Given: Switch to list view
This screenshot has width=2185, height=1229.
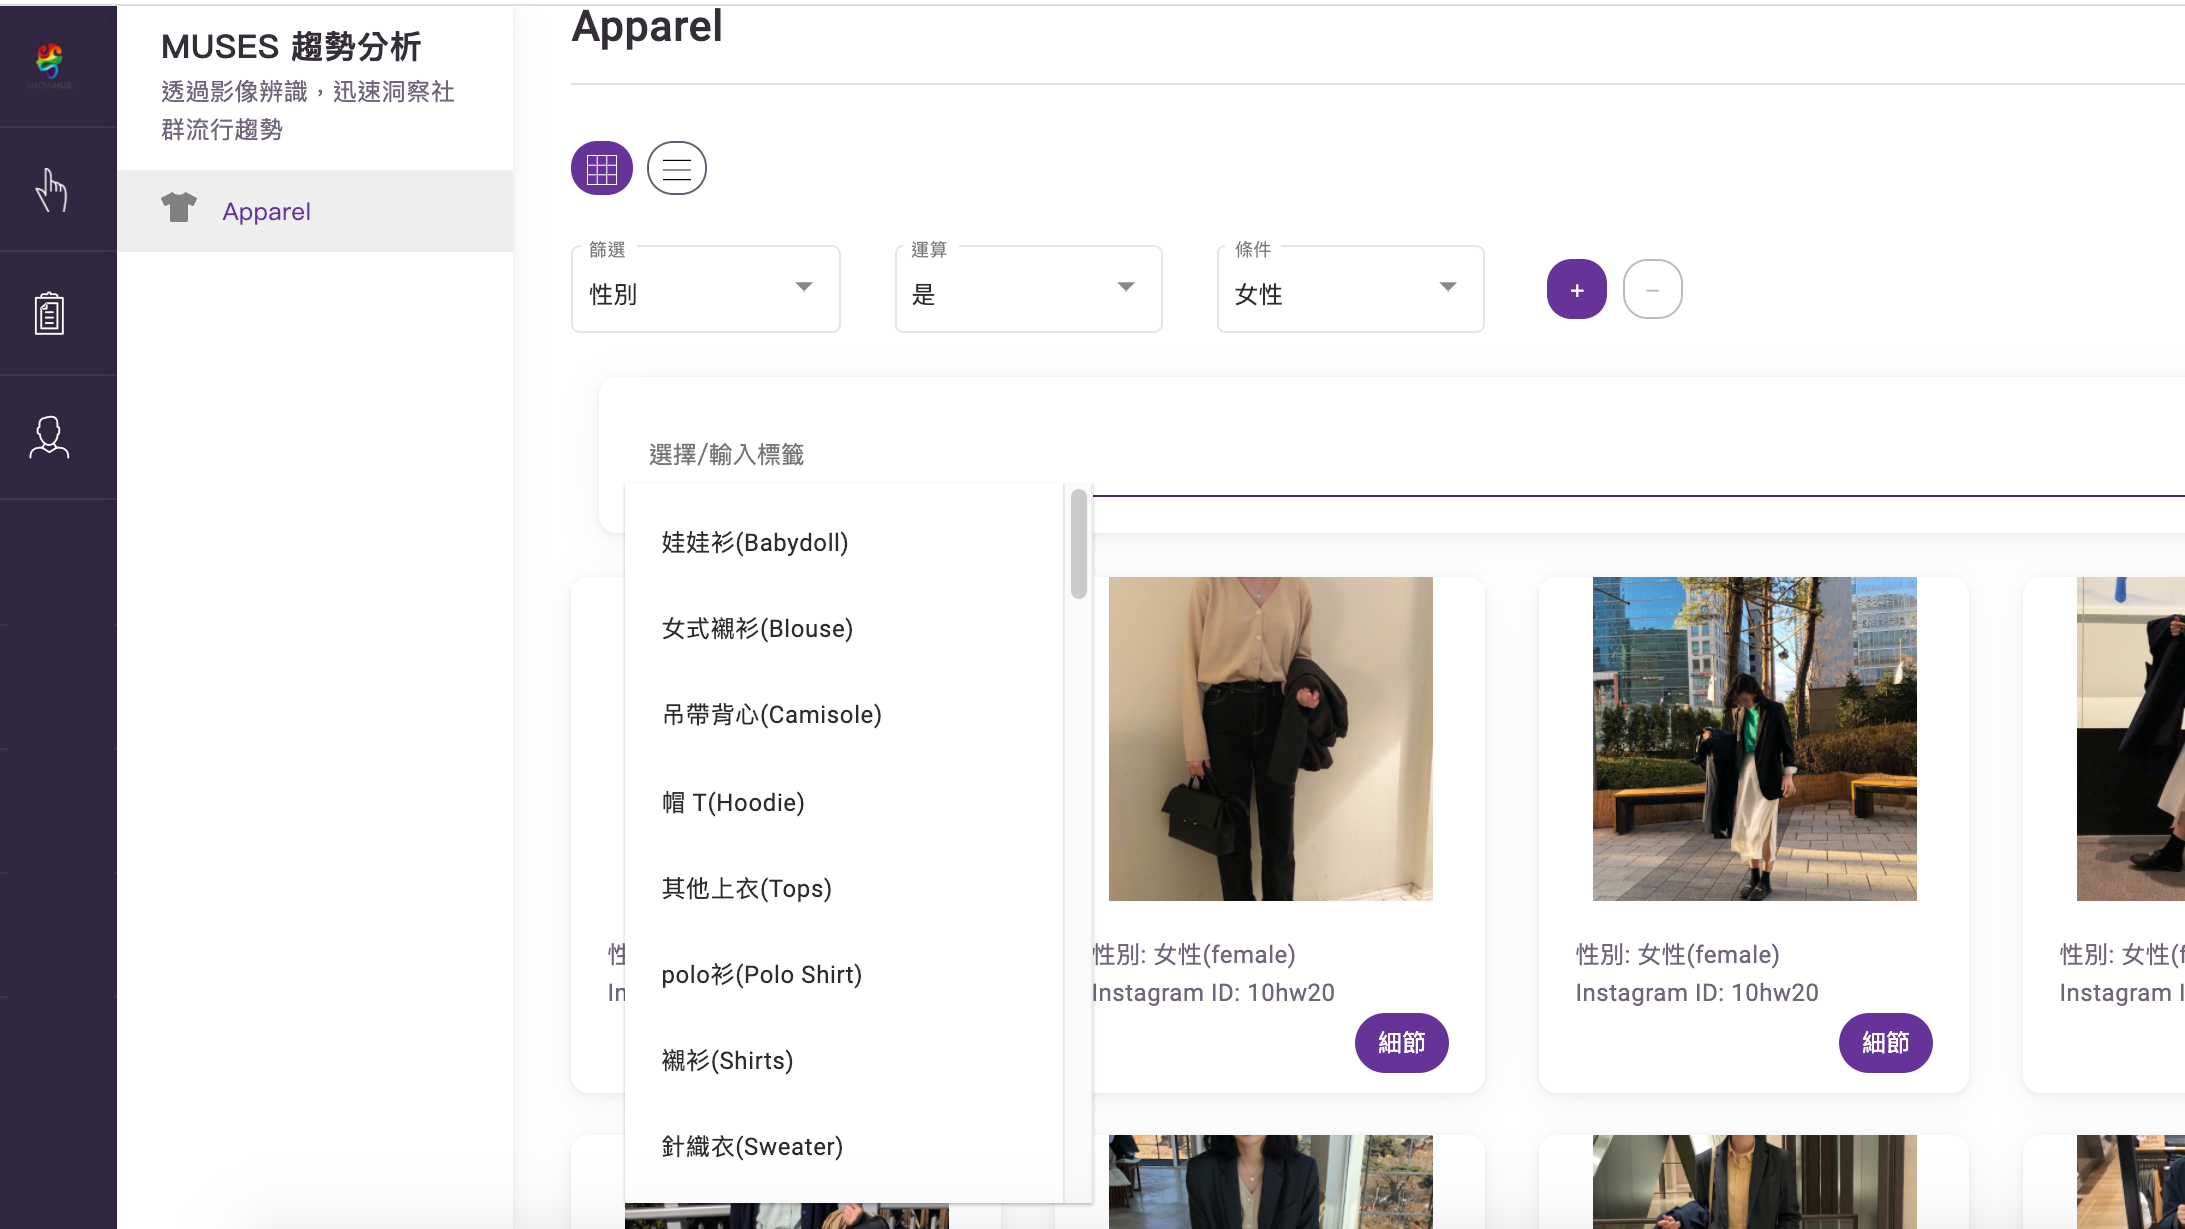Looking at the screenshot, I should tap(677, 168).
